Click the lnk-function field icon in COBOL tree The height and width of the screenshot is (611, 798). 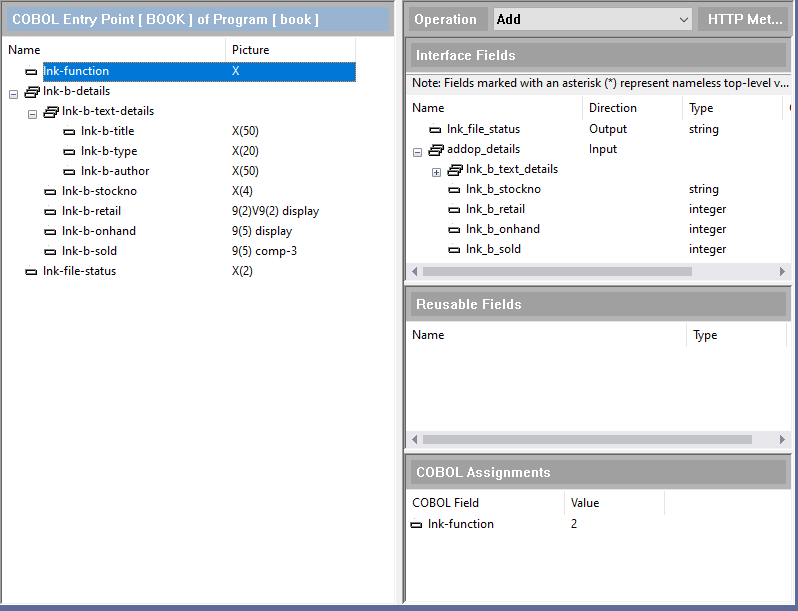click(31, 72)
